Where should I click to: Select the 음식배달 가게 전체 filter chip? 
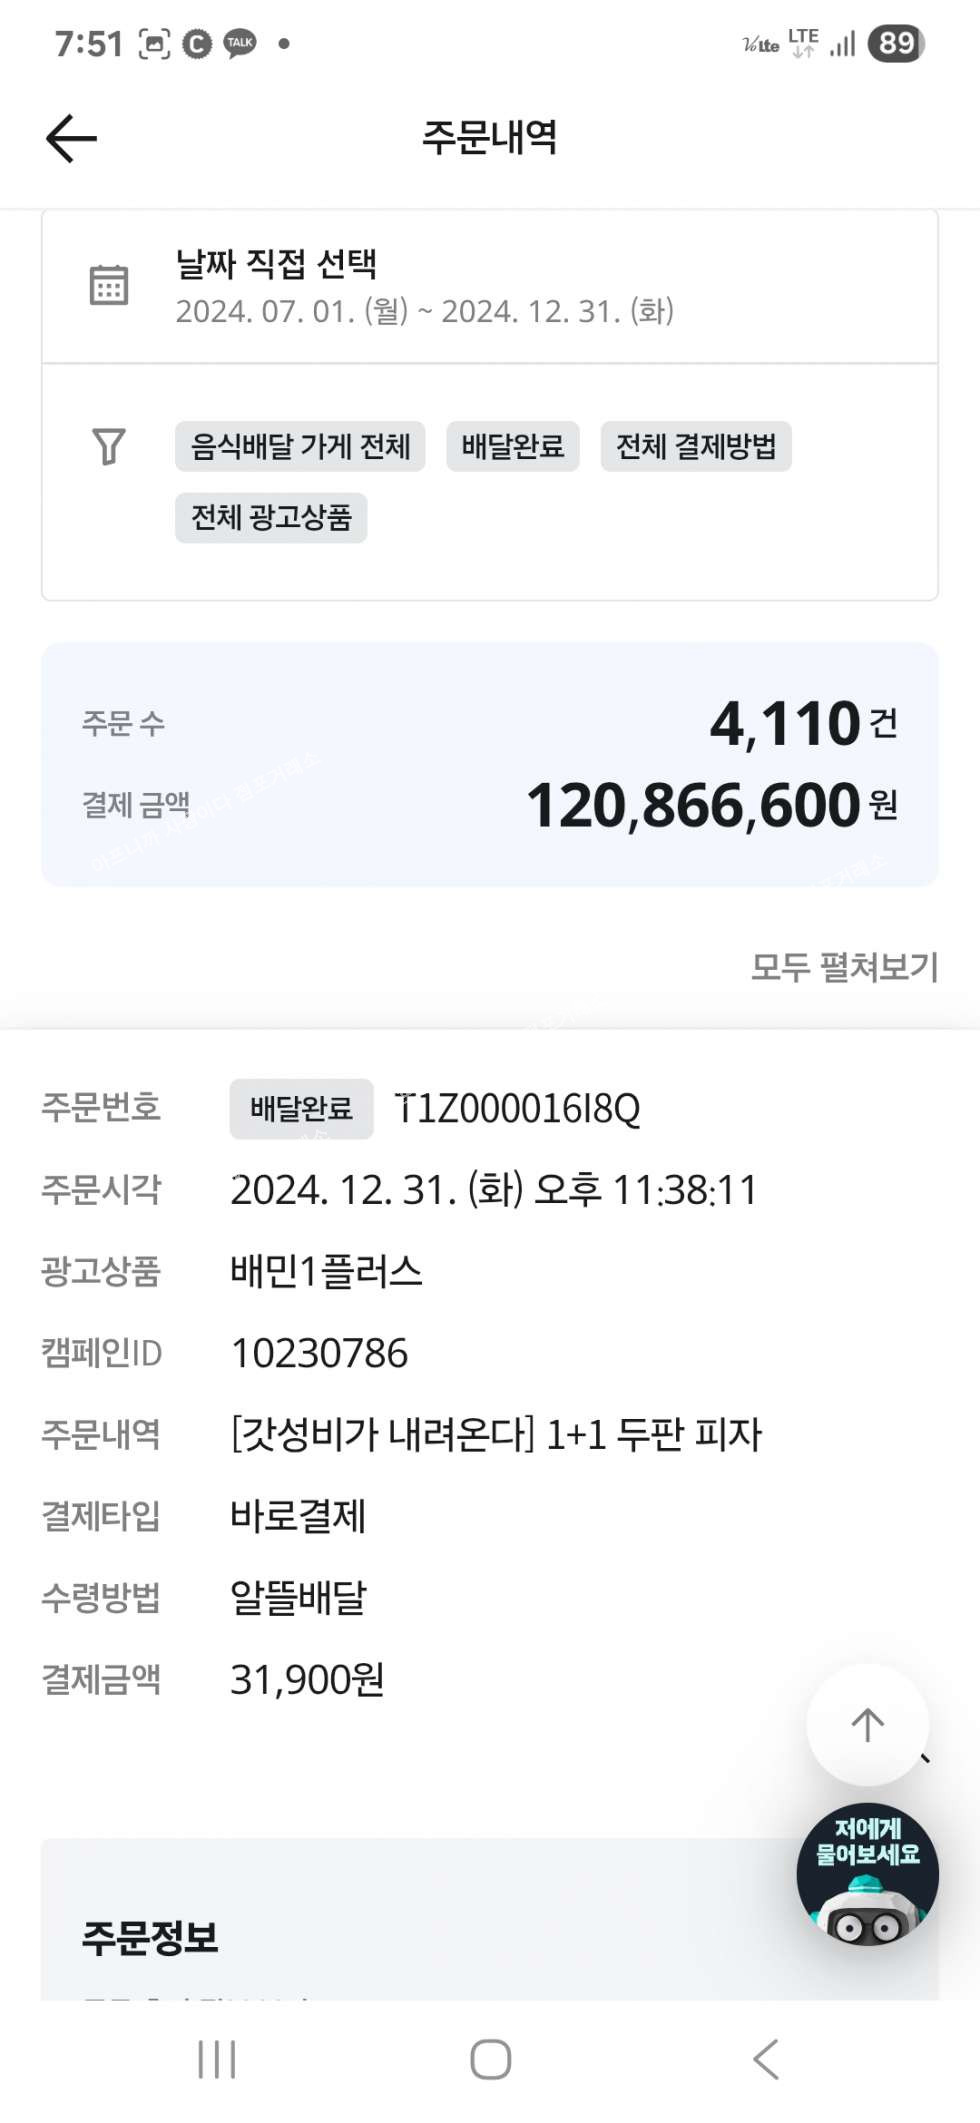pyautogui.click(x=300, y=446)
